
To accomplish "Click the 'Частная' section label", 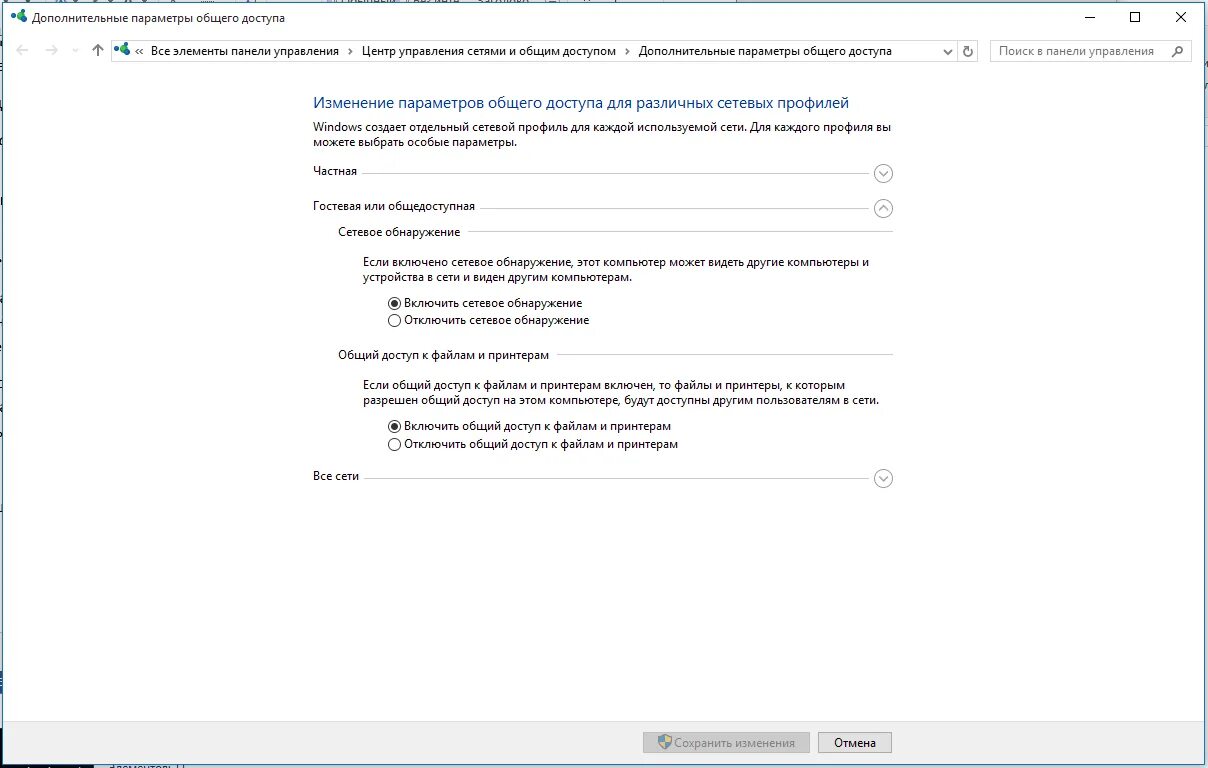I will pos(335,171).
